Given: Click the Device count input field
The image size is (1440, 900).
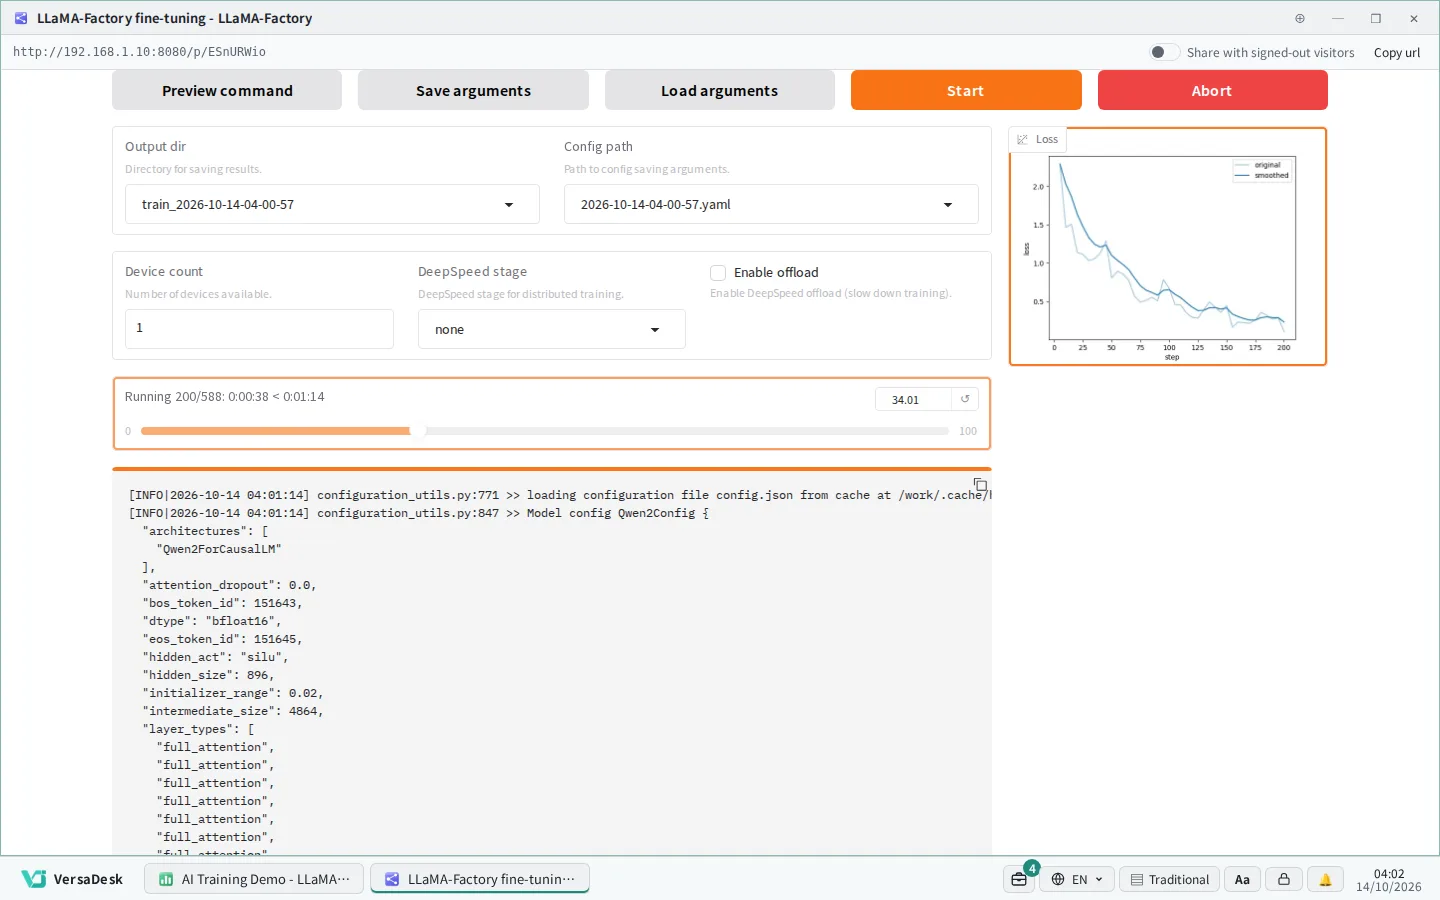Looking at the screenshot, I should coord(259,328).
